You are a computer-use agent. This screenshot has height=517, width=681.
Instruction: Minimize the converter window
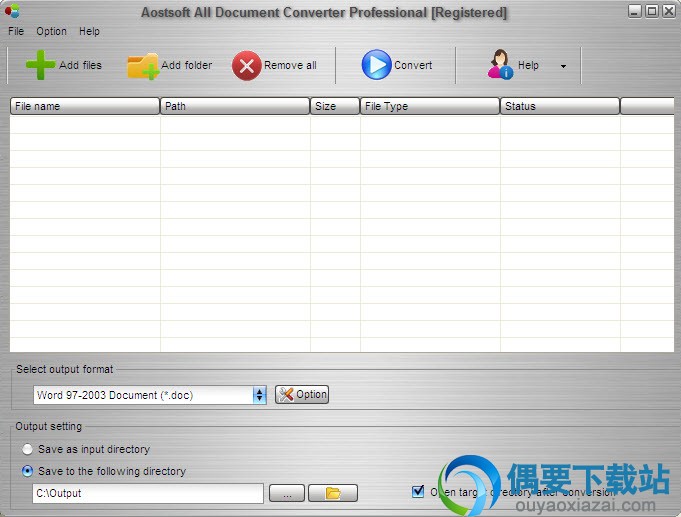(x=635, y=11)
